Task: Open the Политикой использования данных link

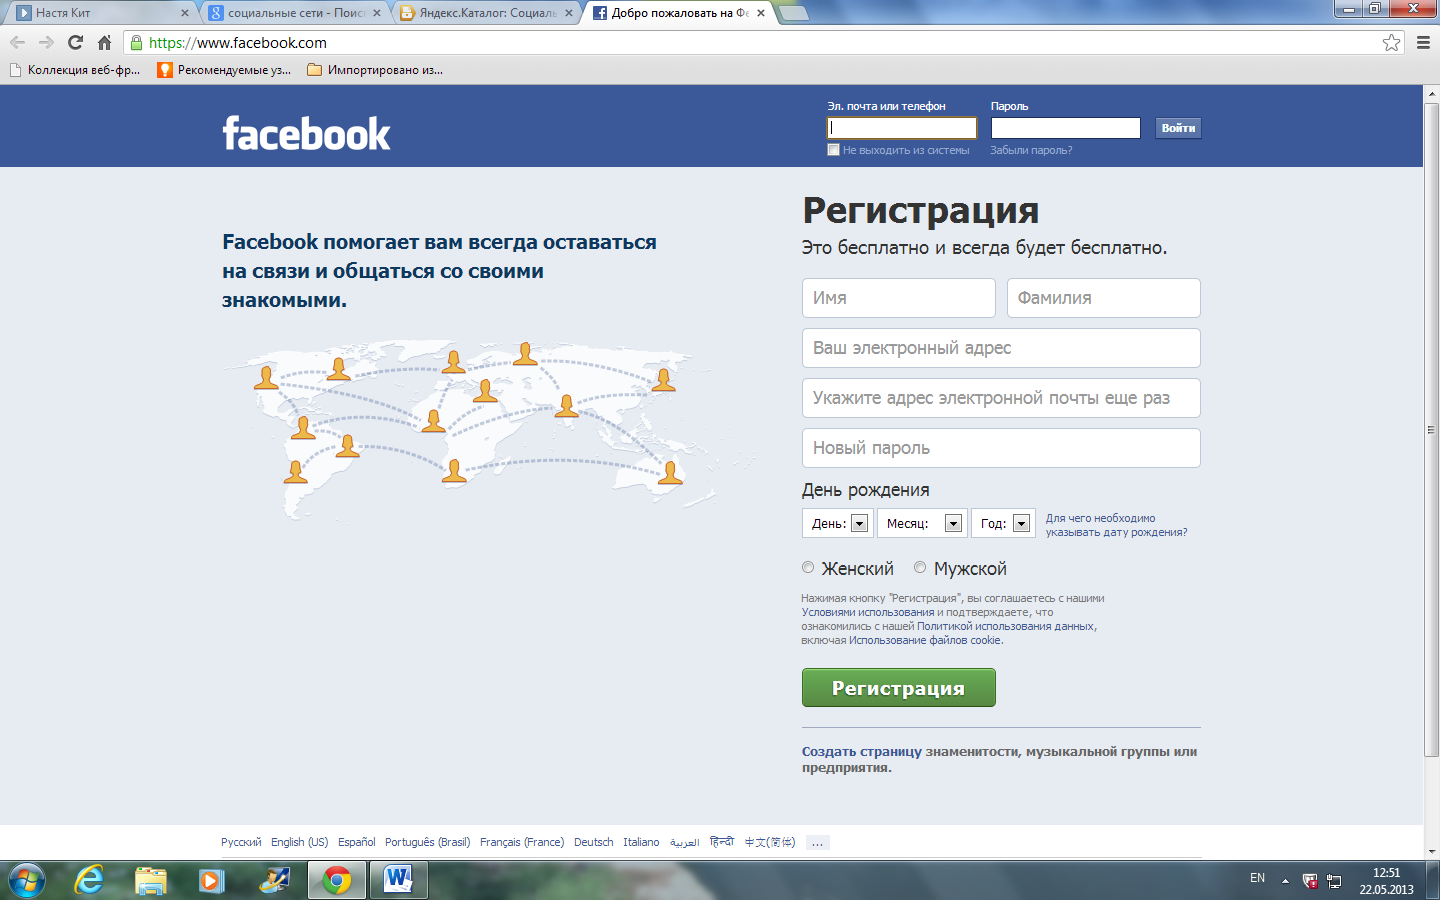Action: click(x=1005, y=626)
